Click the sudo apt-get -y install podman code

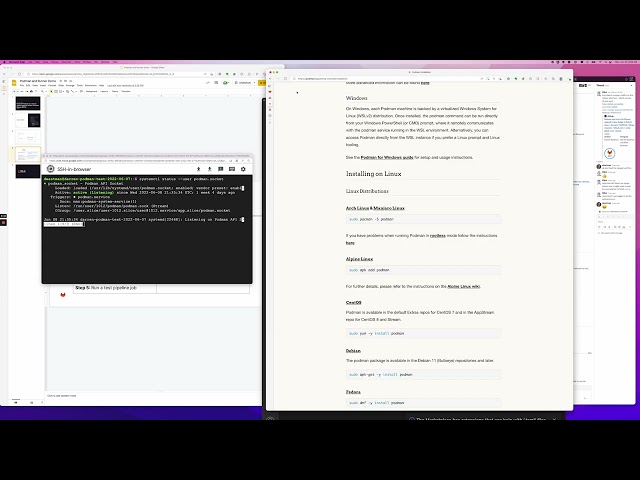[x=423, y=374]
